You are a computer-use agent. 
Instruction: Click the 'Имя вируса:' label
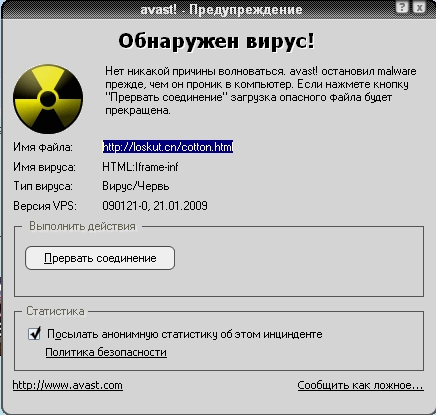coord(44,167)
